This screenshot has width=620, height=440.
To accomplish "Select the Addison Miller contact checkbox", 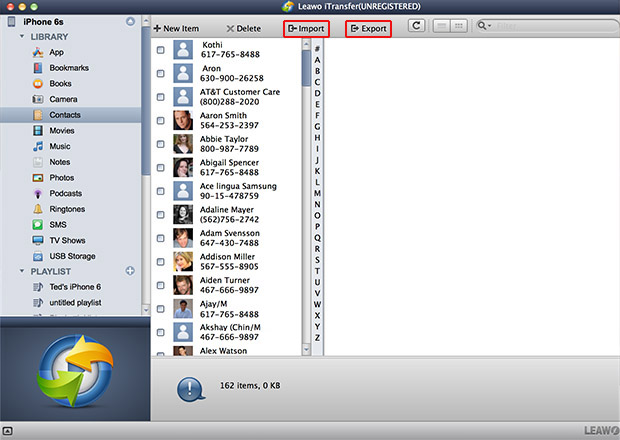I will pyautogui.click(x=161, y=262).
